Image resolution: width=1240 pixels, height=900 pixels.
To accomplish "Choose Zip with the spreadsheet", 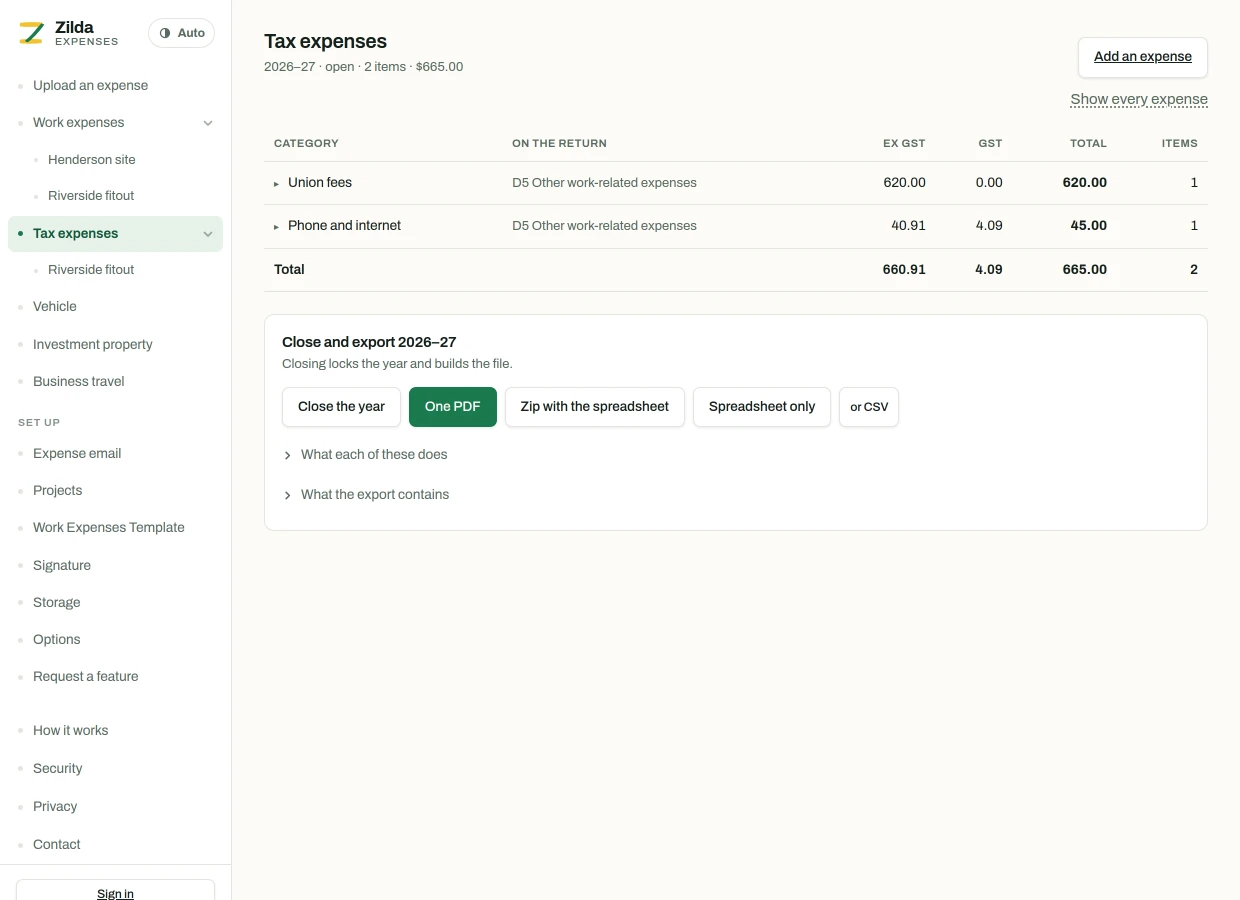I will click(x=595, y=407).
